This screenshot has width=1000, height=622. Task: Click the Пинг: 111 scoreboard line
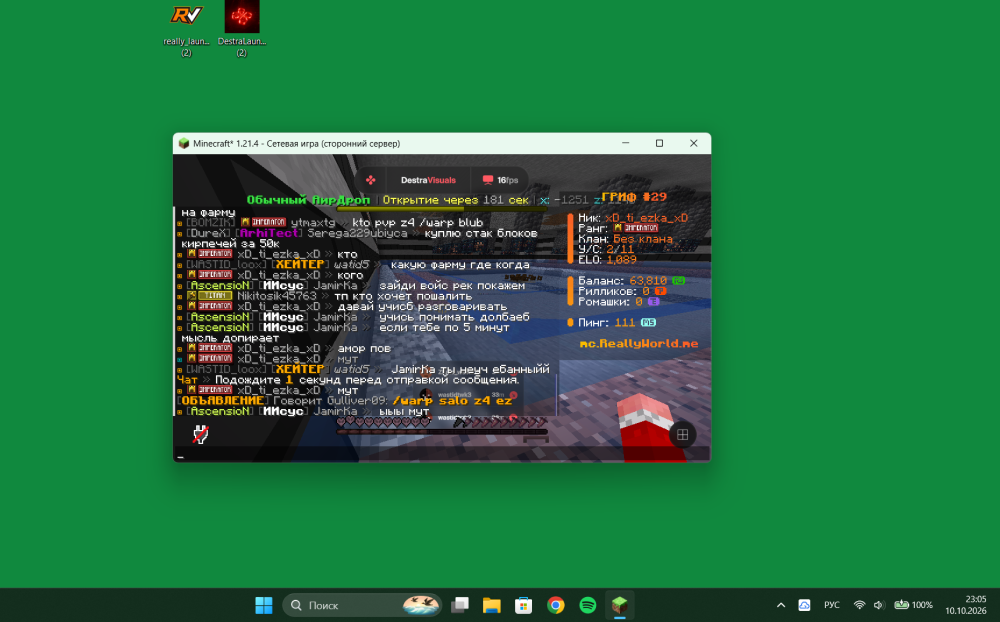pyautogui.click(x=617, y=323)
